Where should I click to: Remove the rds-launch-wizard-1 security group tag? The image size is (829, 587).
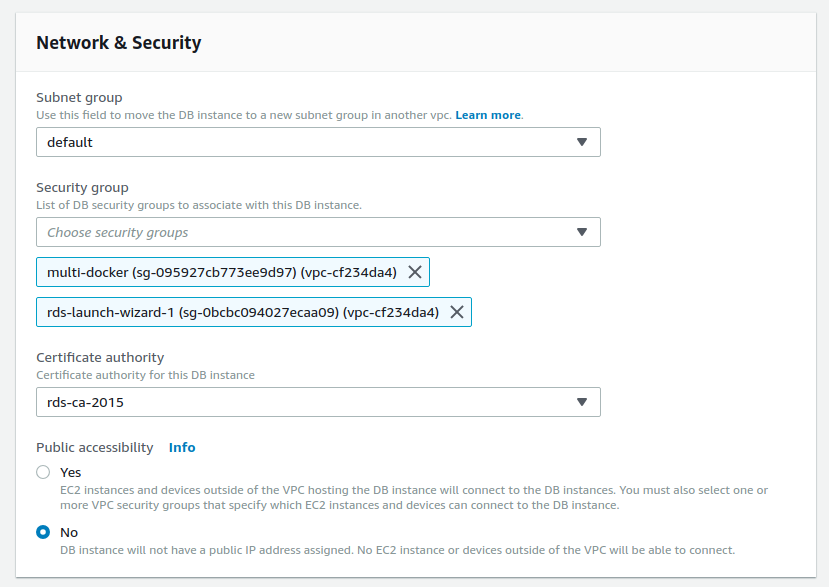[x=457, y=312]
